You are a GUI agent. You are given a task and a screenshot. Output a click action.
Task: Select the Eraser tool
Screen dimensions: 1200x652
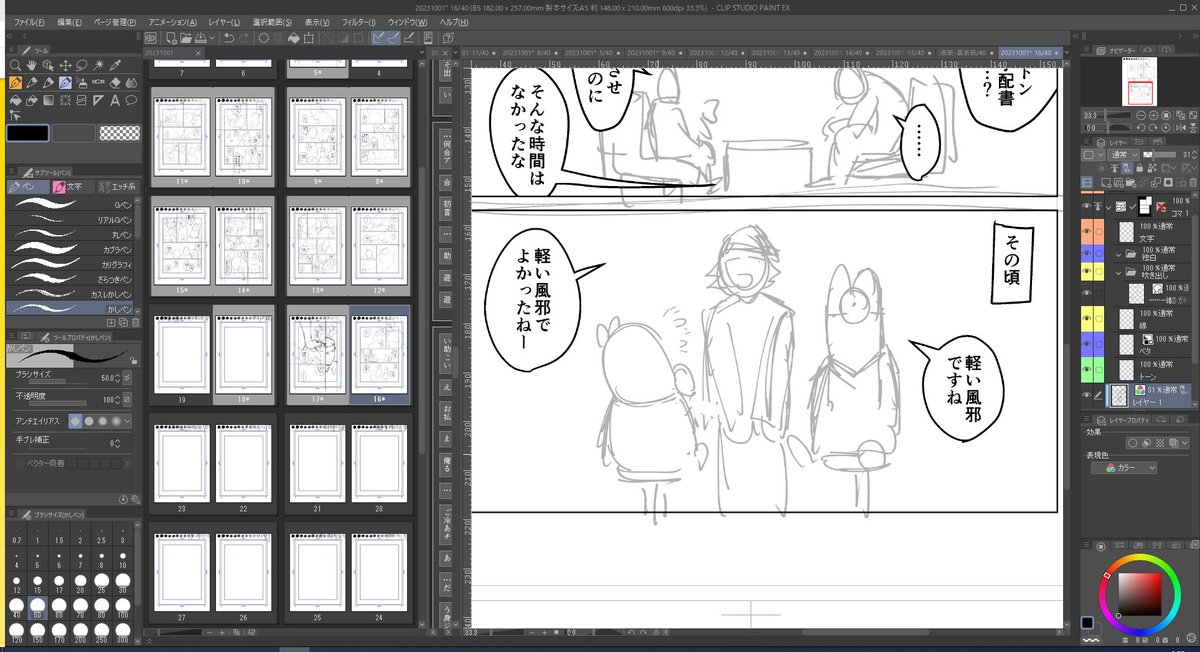[115, 83]
